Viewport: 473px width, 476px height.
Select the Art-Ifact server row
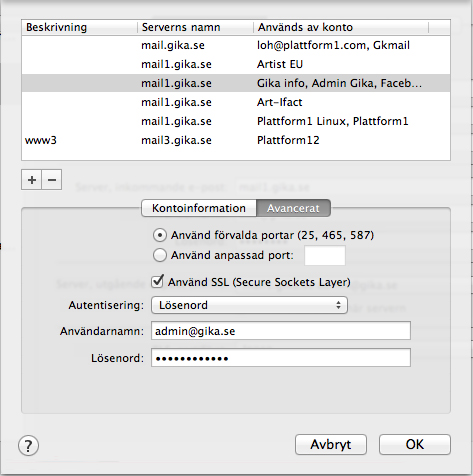click(x=236, y=102)
